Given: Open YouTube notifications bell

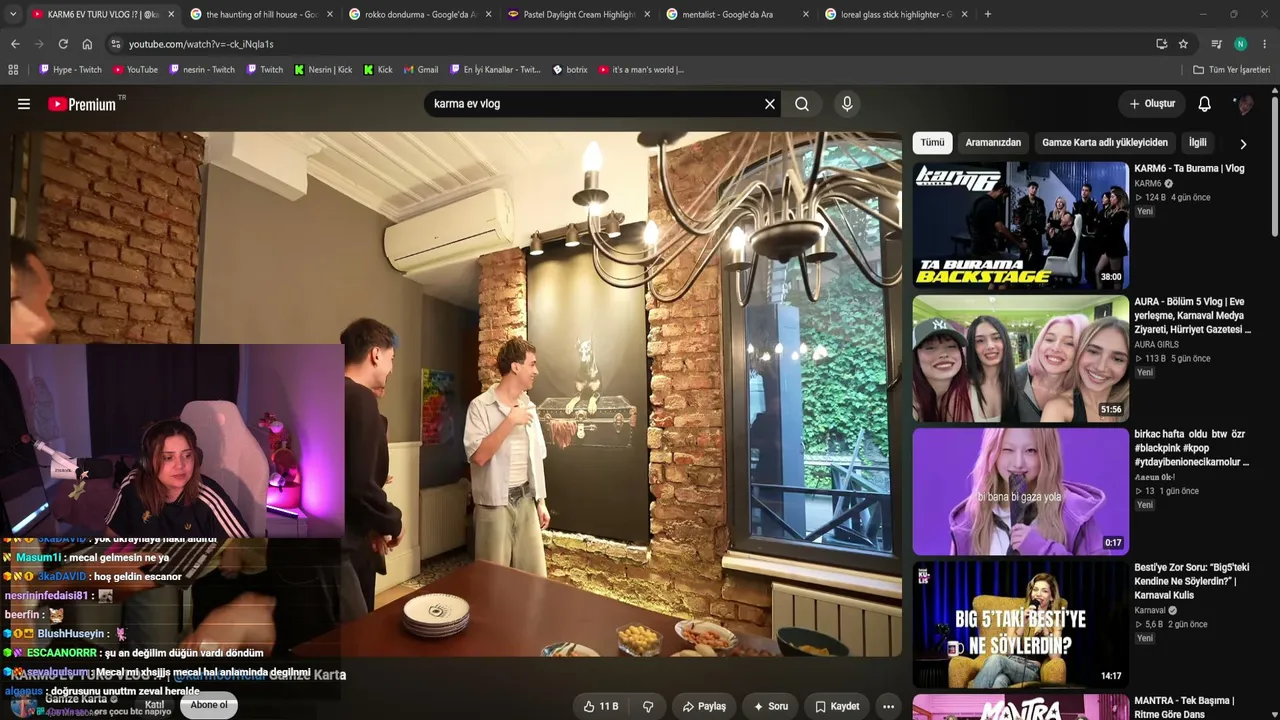Looking at the screenshot, I should tap(1205, 104).
